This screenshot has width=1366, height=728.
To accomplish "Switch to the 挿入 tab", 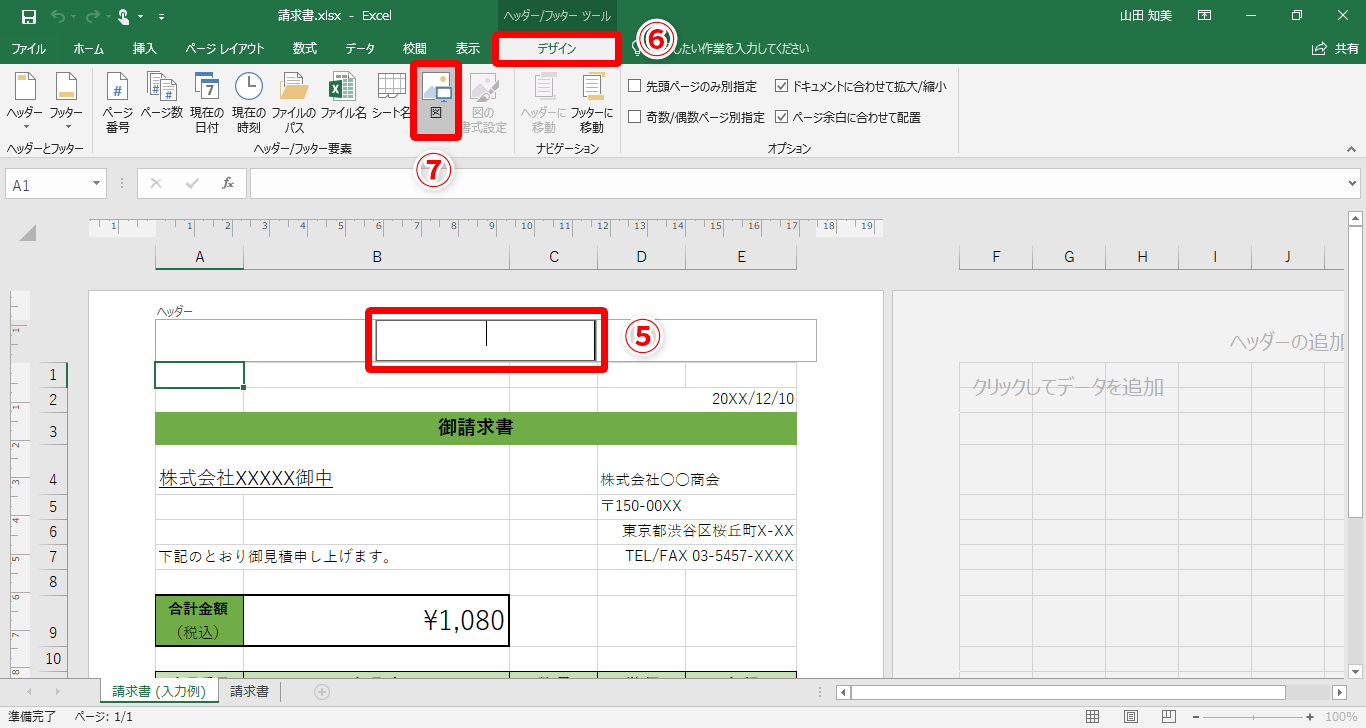I will [x=145, y=48].
